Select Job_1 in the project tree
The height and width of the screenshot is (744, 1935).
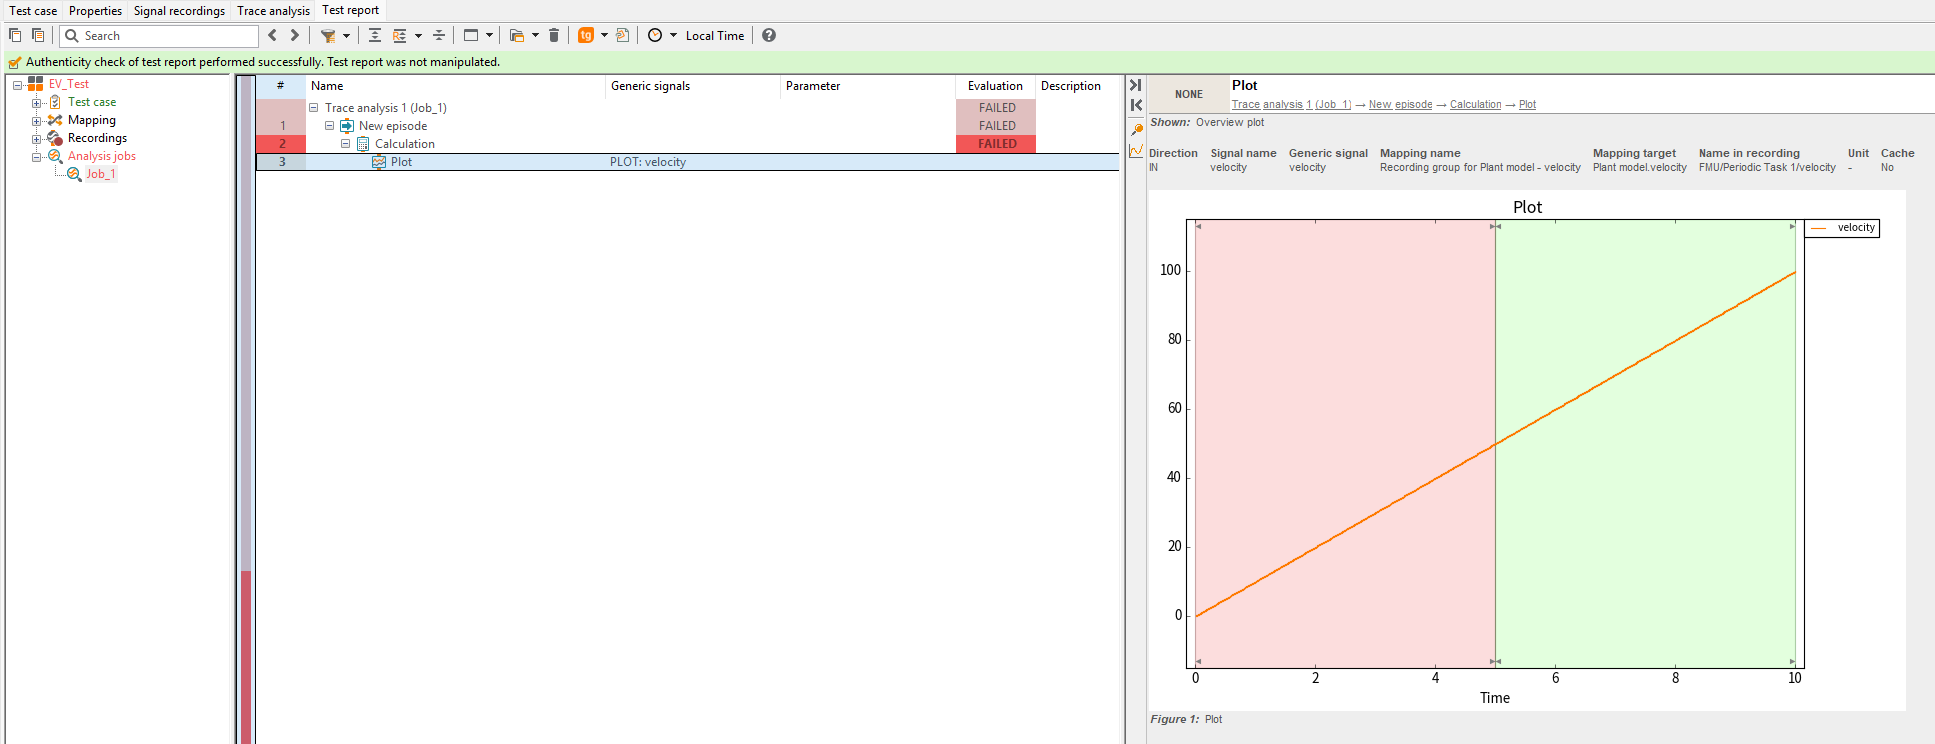pyautogui.click(x=101, y=174)
